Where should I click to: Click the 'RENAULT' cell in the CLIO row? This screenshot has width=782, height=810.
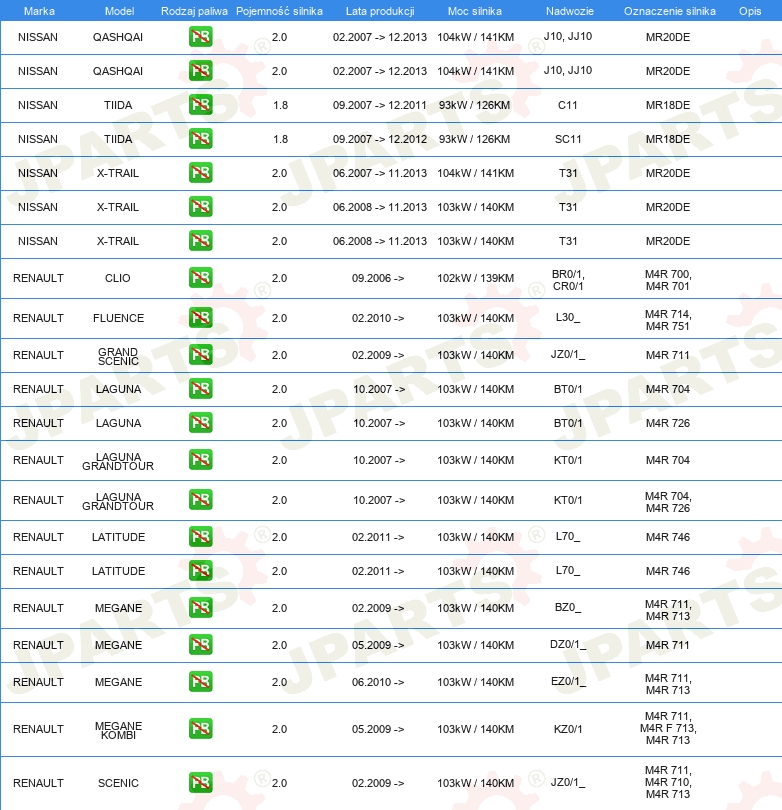38,278
